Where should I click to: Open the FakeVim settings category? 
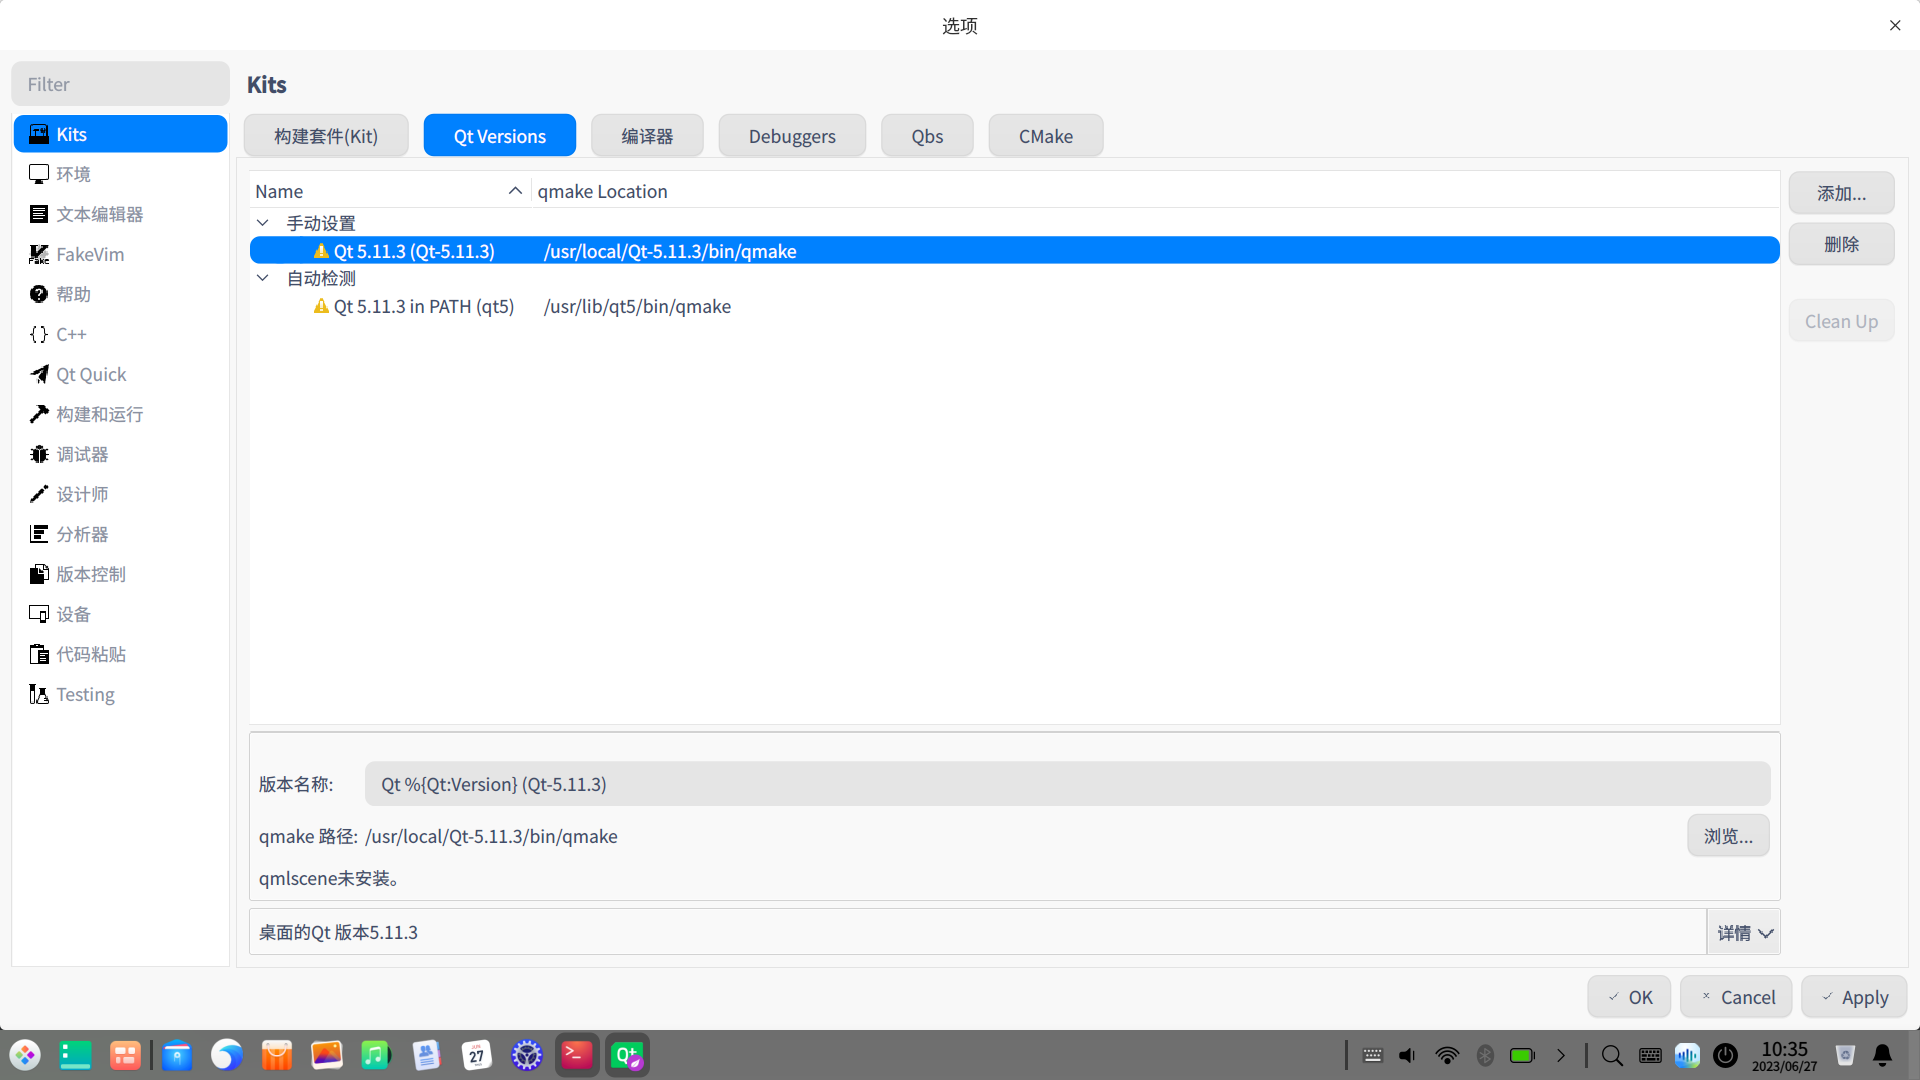click(90, 254)
